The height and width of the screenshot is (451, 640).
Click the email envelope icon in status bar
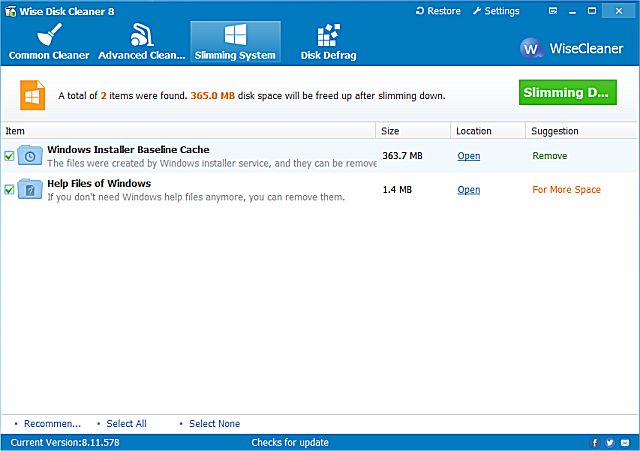point(625,442)
